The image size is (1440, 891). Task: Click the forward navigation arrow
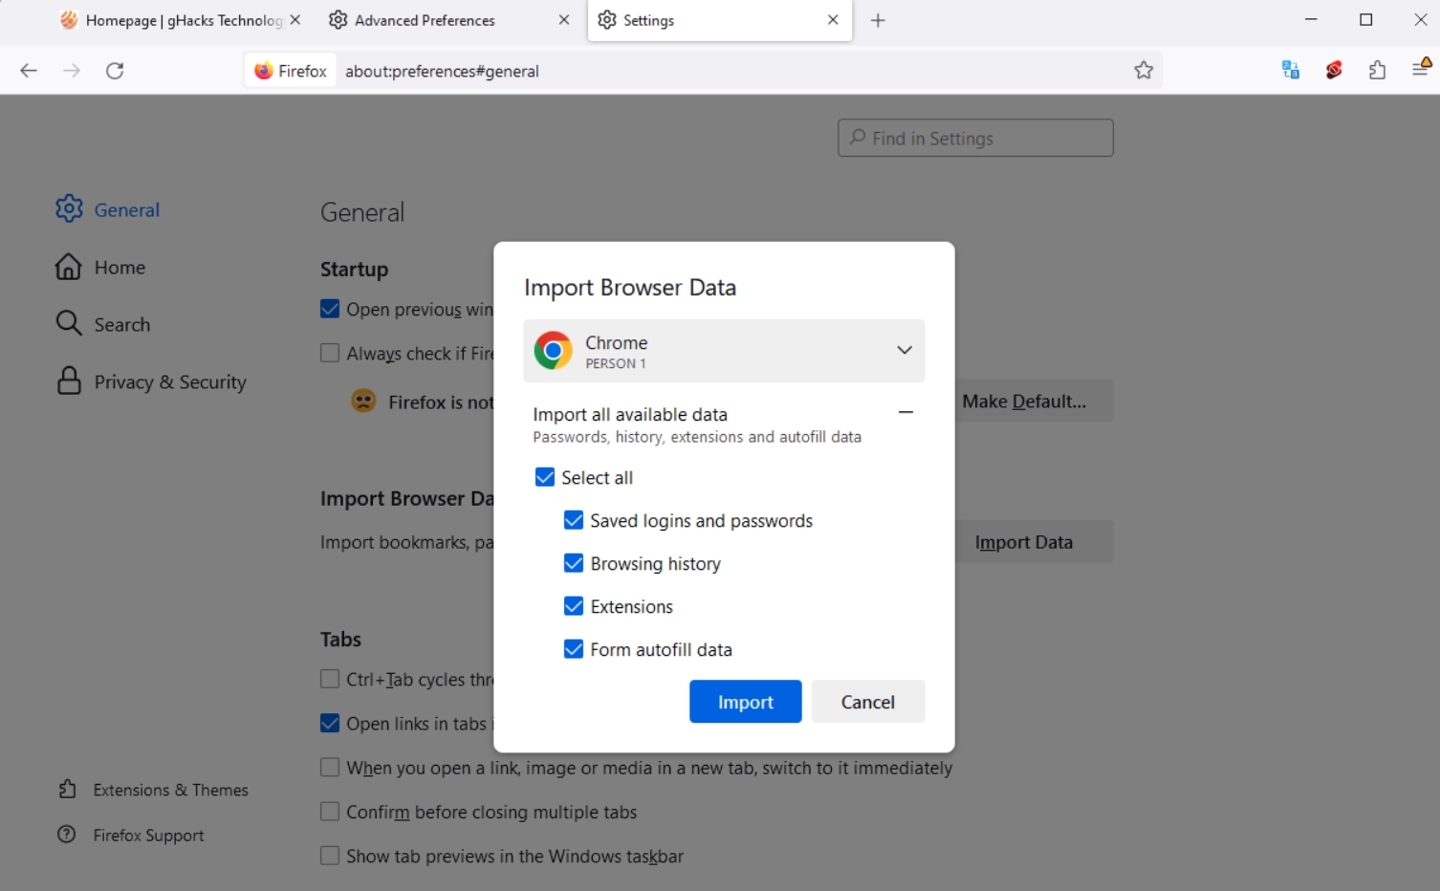(71, 70)
